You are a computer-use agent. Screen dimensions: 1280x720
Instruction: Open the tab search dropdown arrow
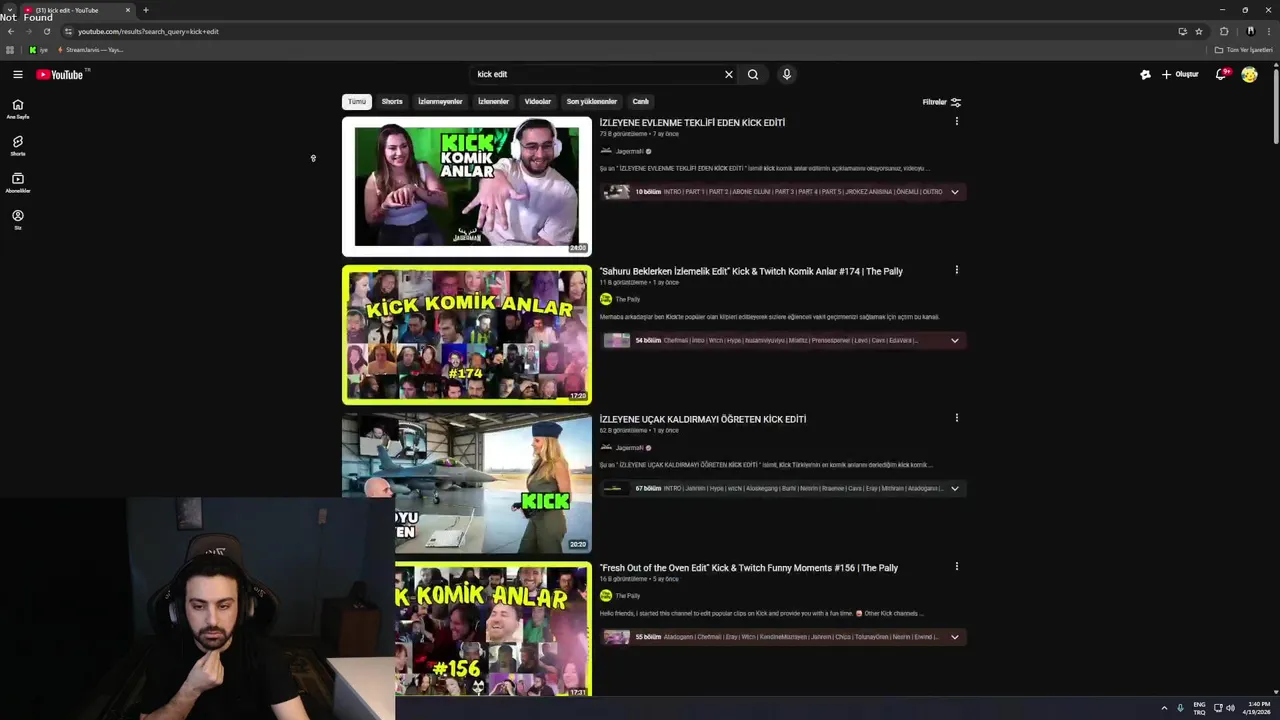[9, 10]
